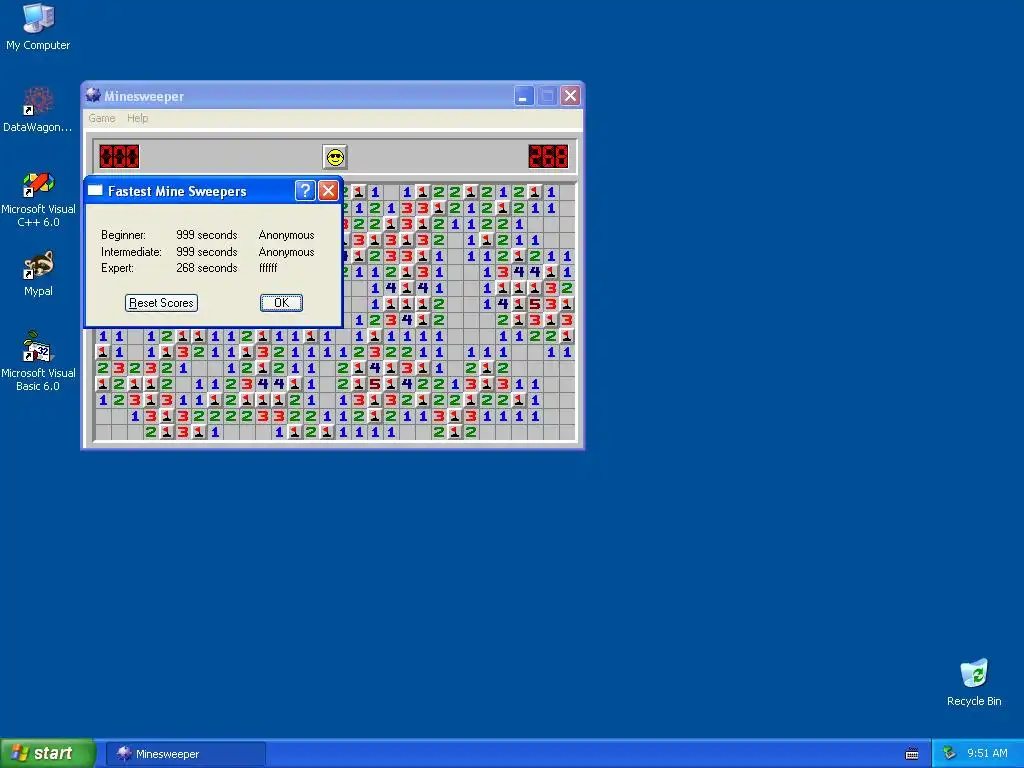The height and width of the screenshot is (768, 1024).
Task: Click the system tray icon beside the clock
Action: click(x=949, y=753)
